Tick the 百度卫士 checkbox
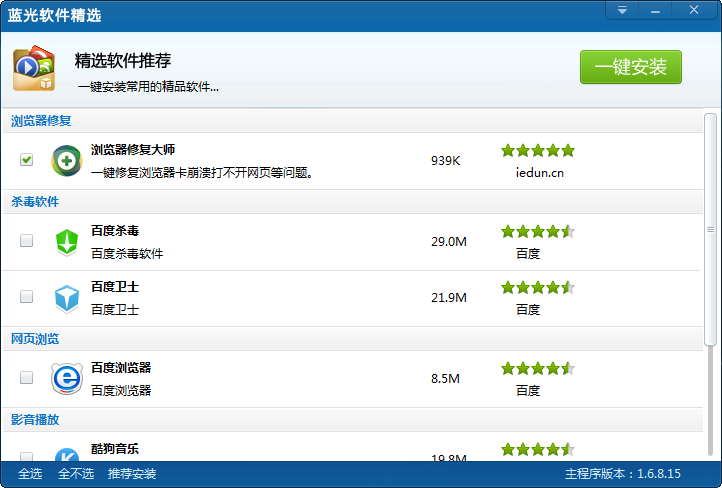 click(27, 296)
